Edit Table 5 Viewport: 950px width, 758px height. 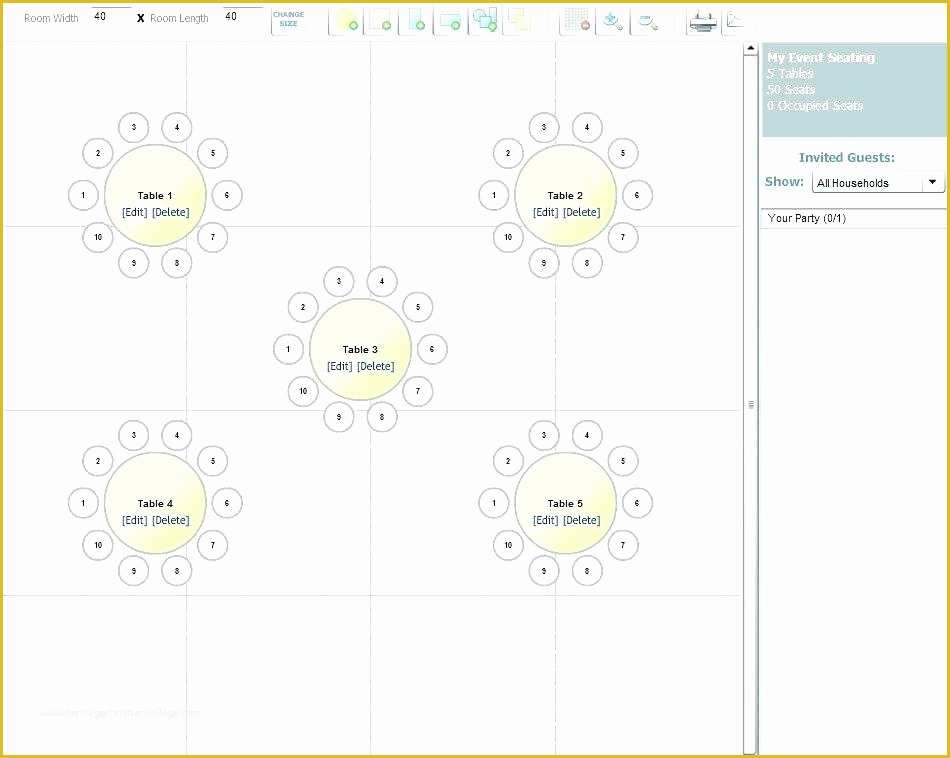(545, 520)
